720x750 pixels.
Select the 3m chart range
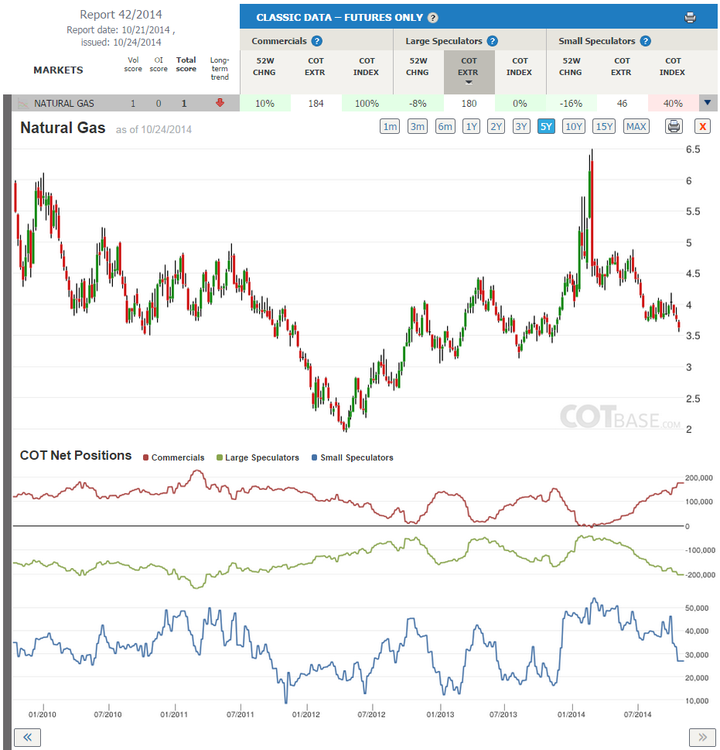pos(418,126)
